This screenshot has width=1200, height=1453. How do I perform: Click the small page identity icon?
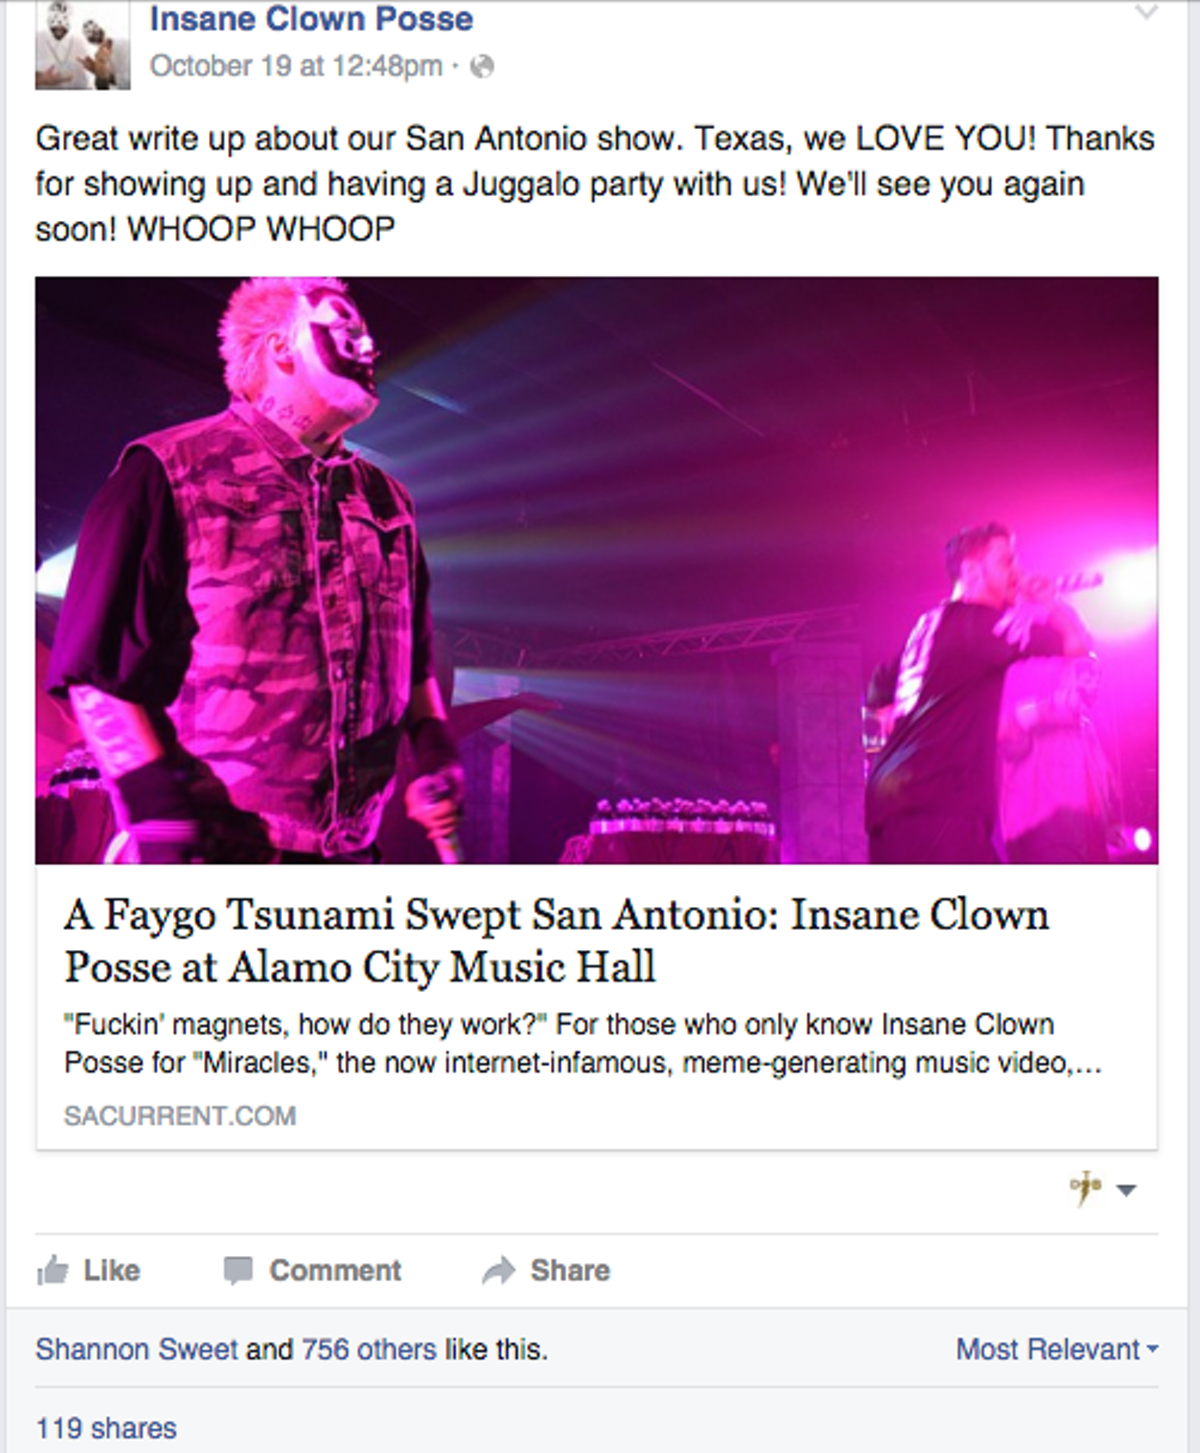[x=1085, y=1188]
